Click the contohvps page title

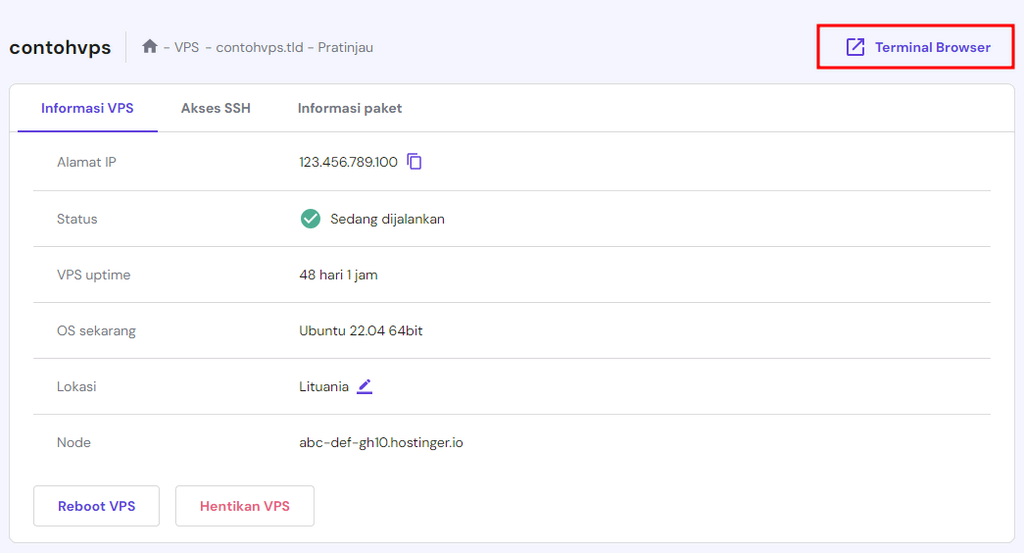pyautogui.click(x=60, y=47)
